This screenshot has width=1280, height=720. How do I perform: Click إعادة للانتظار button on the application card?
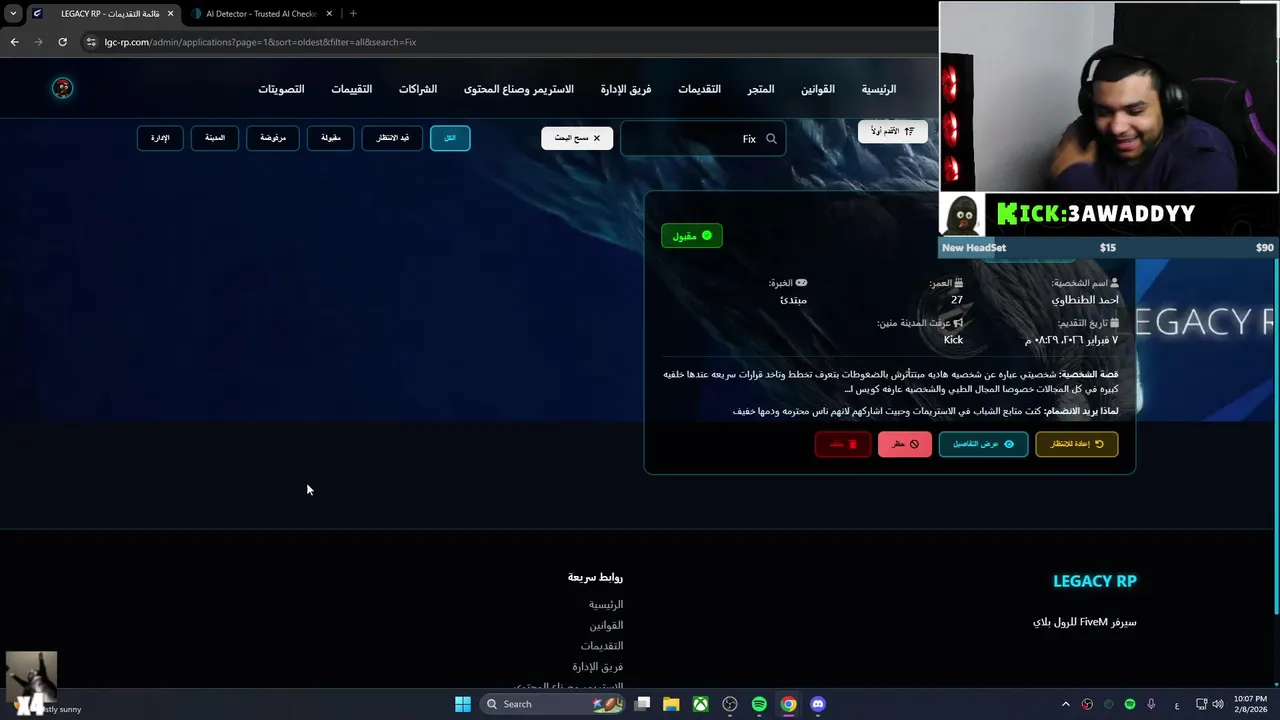[x=1077, y=444]
